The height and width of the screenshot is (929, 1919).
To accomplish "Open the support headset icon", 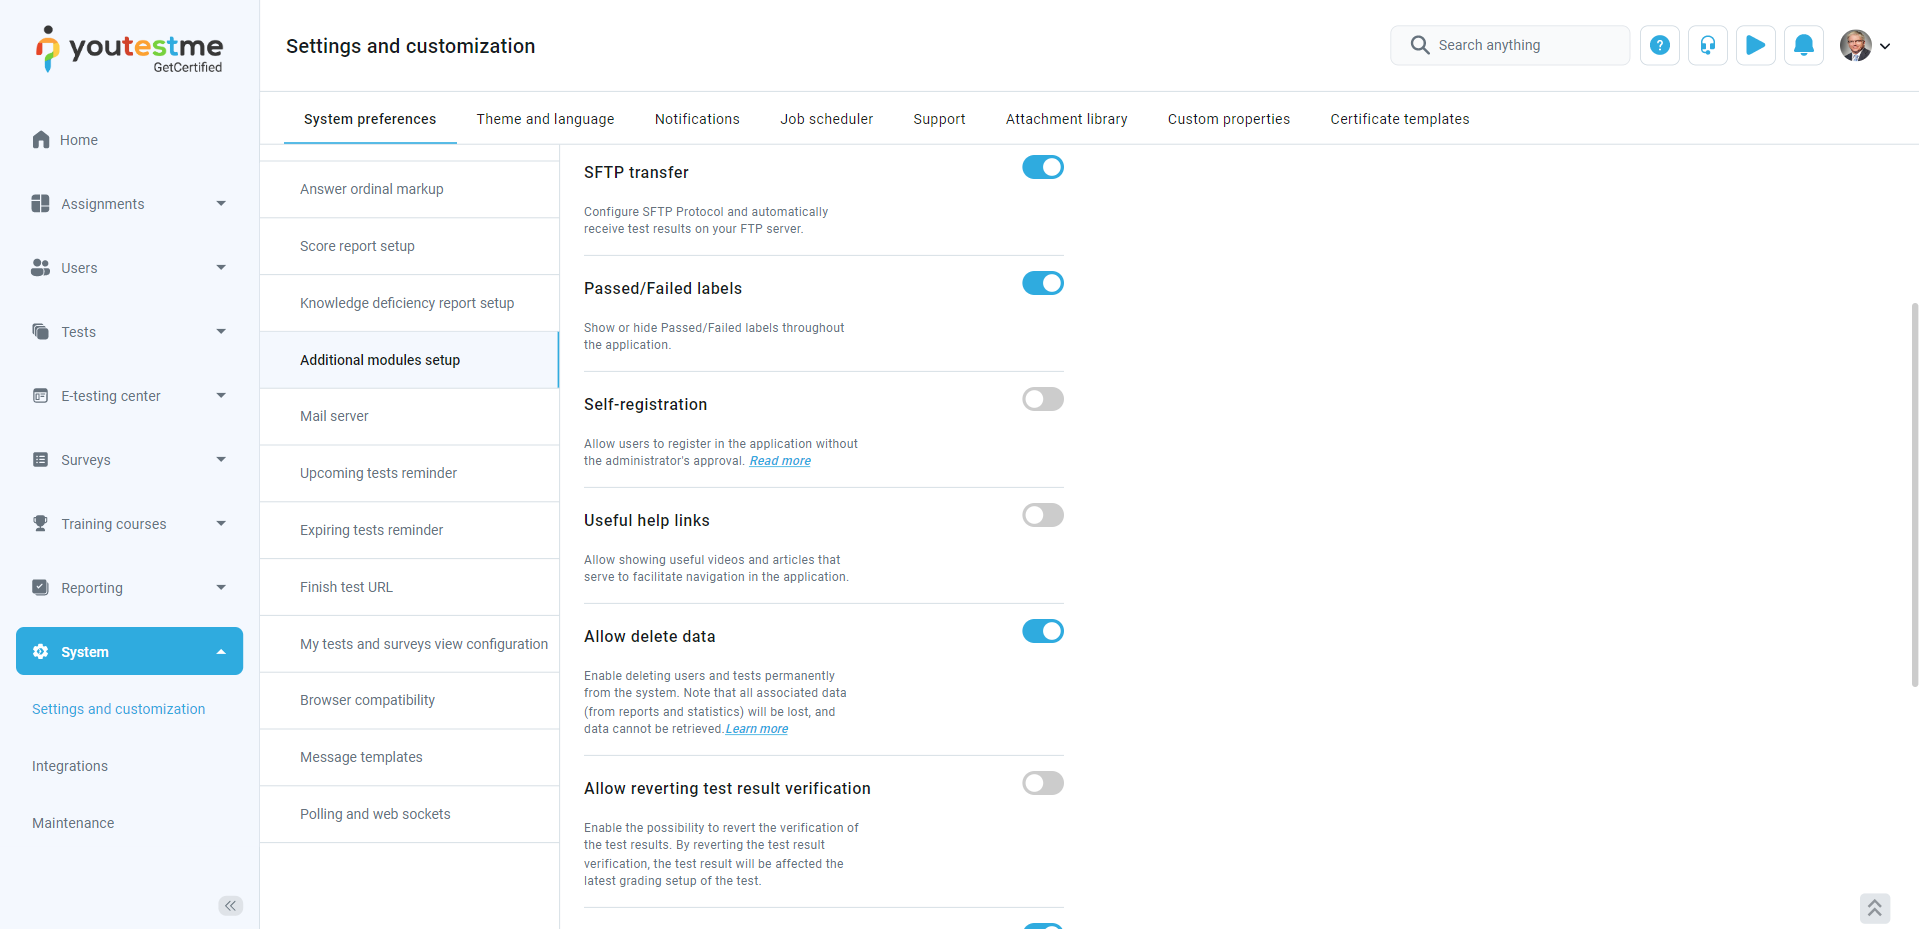I will point(1707,45).
